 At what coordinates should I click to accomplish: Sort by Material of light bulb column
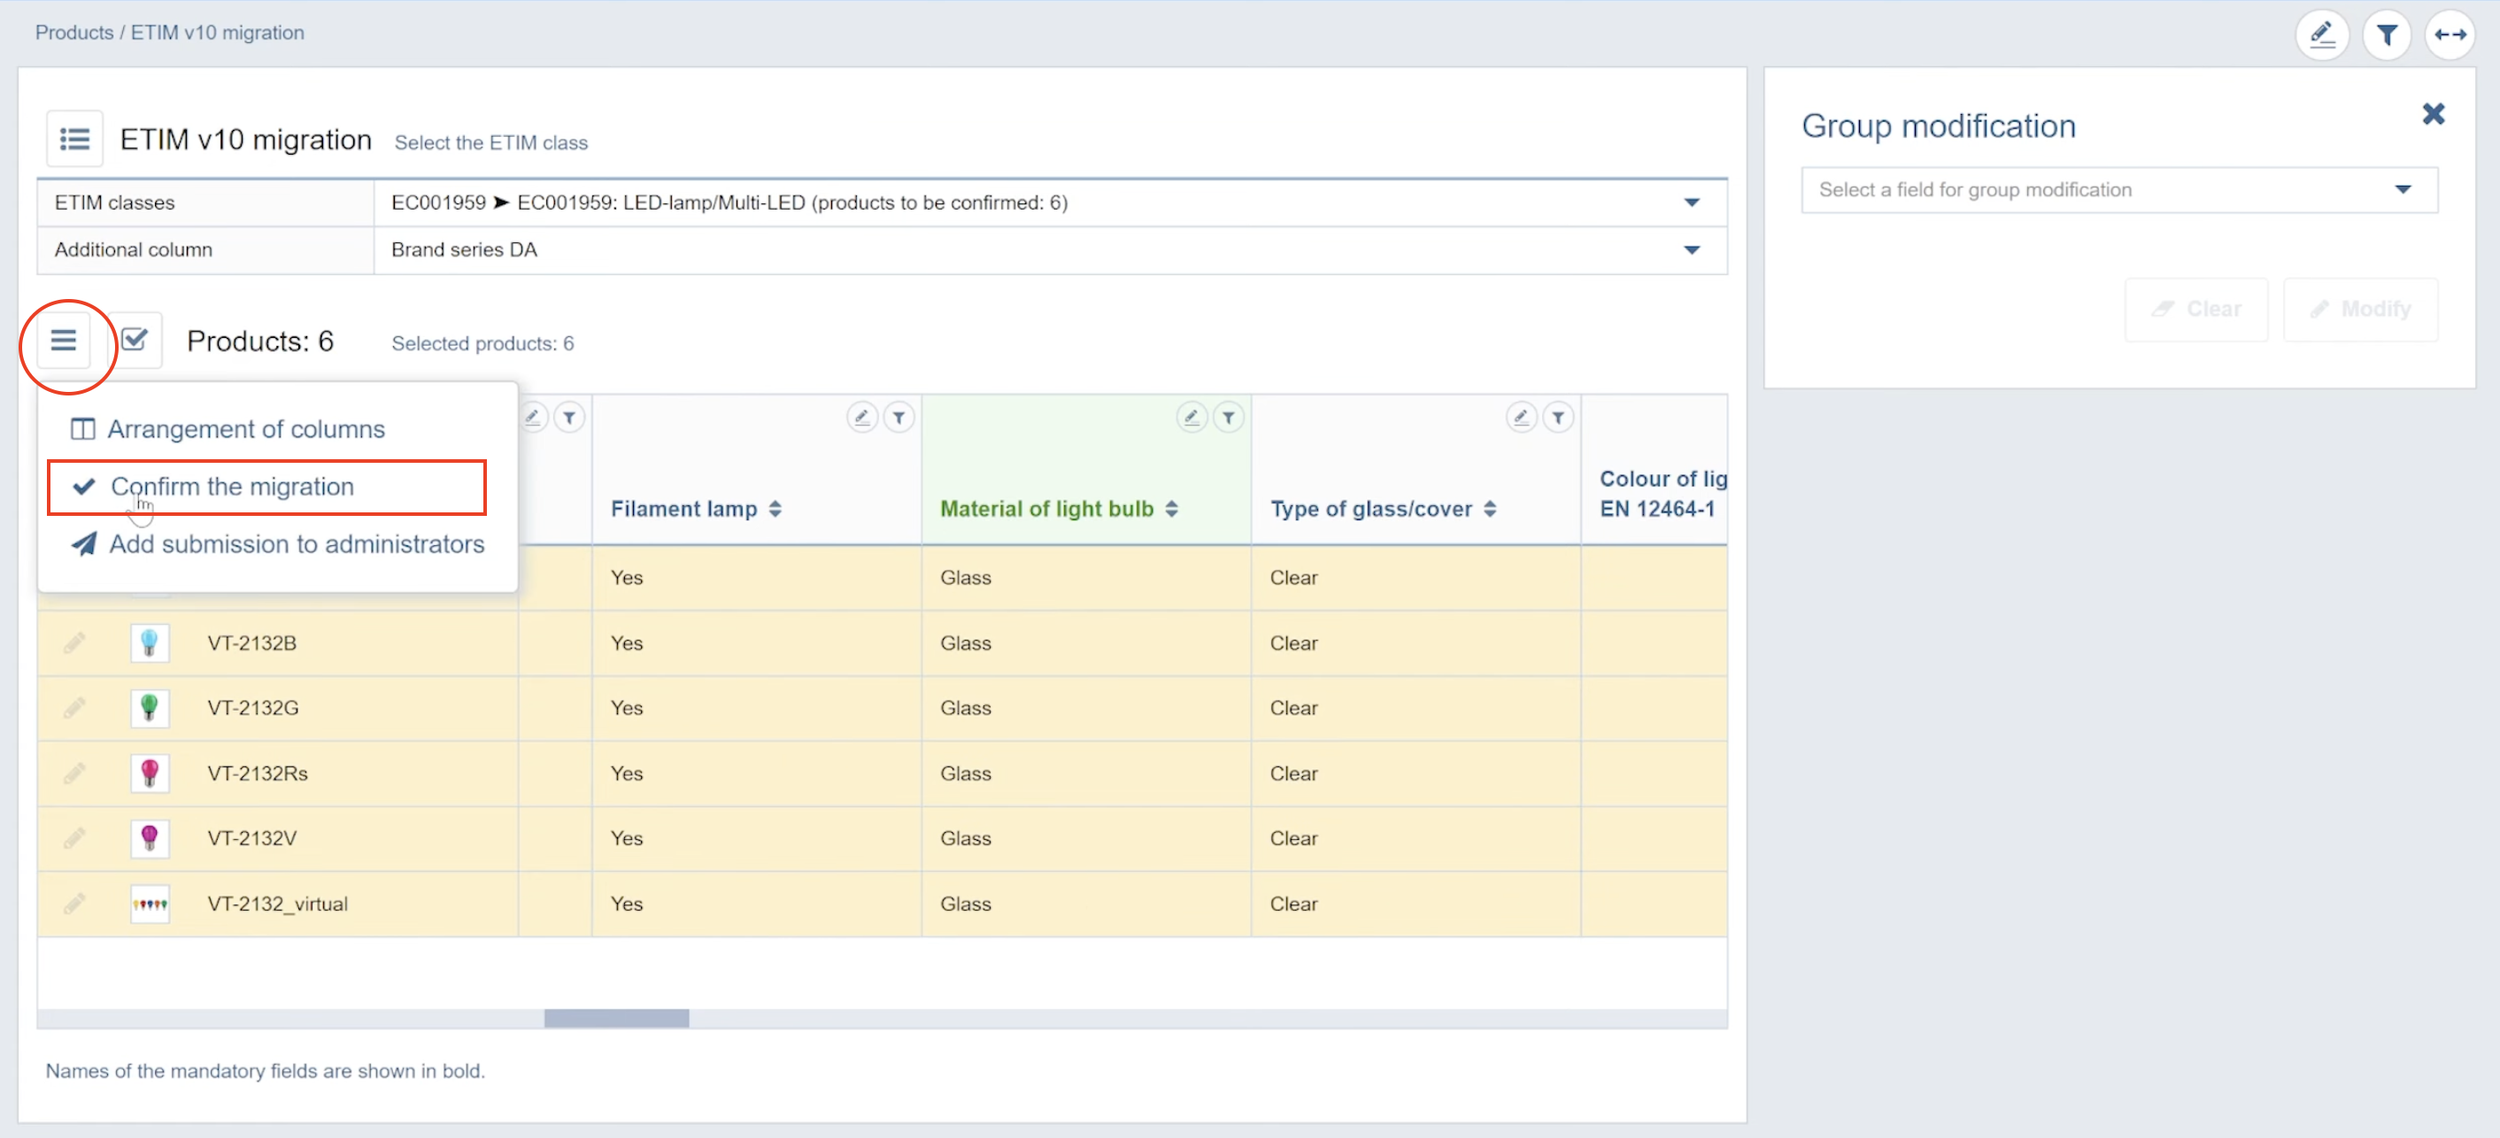click(1172, 509)
